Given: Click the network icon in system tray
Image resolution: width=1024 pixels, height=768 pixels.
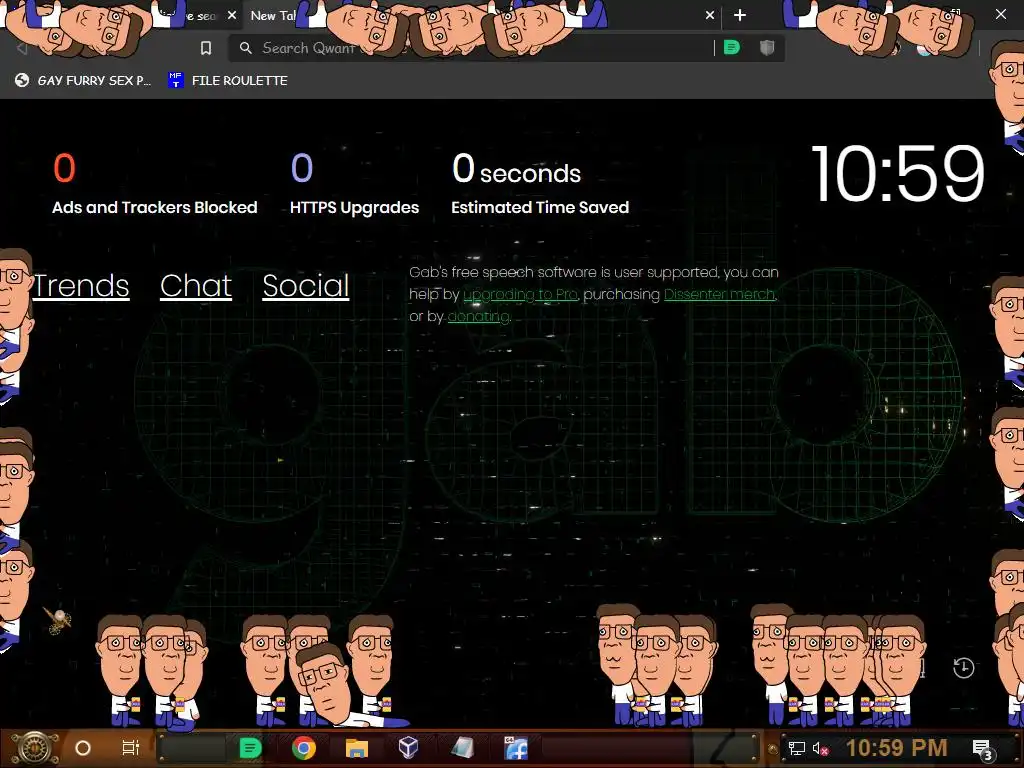Looking at the screenshot, I should tap(797, 748).
